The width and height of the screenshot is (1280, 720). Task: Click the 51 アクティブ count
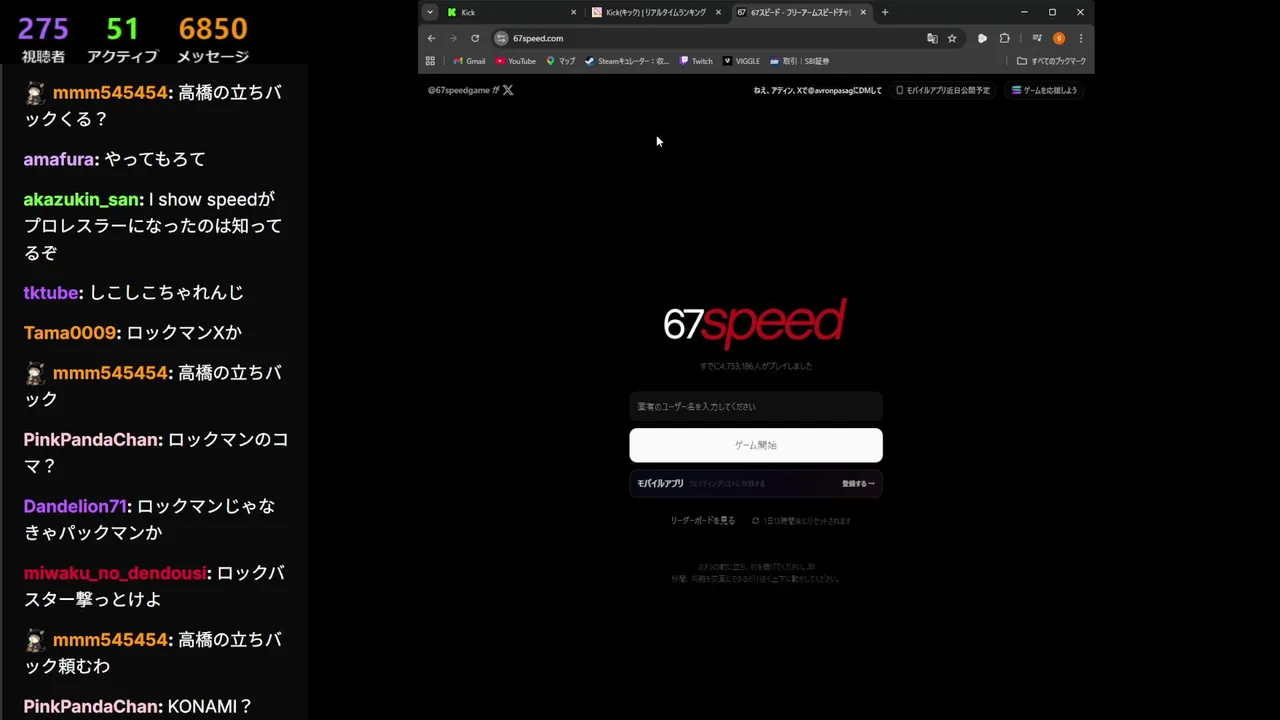(122, 40)
